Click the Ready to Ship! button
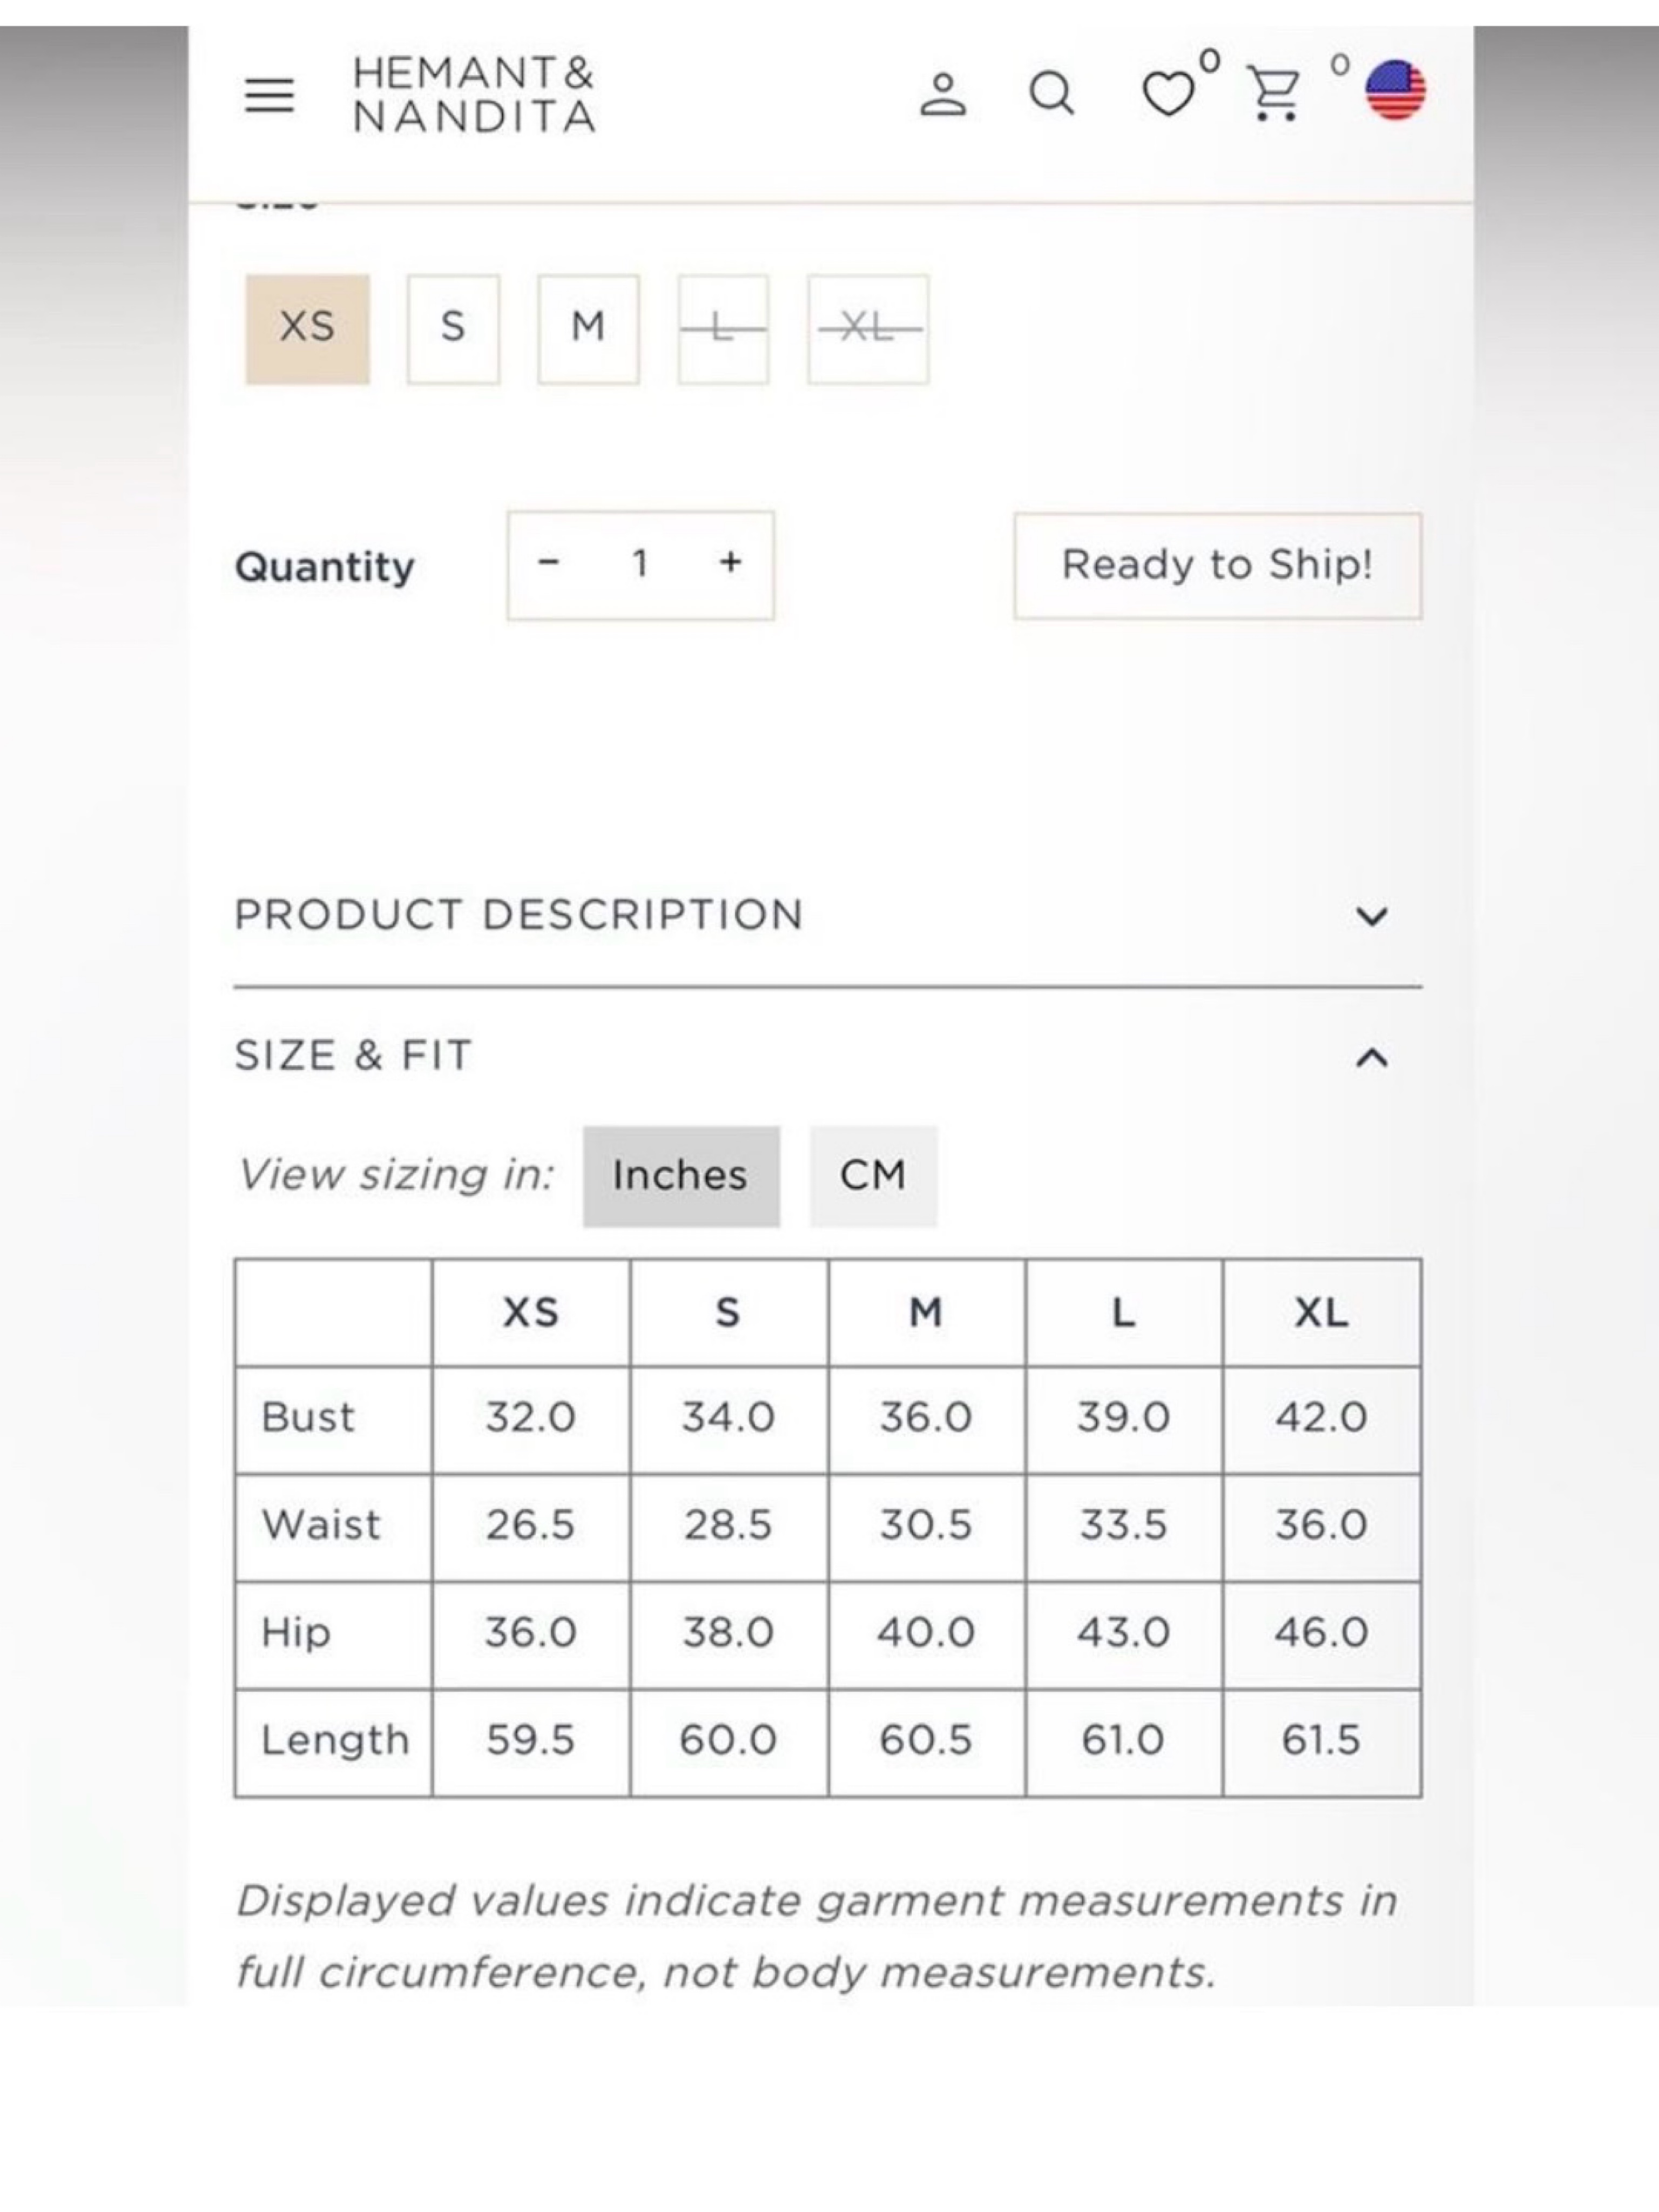This screenshot has width=1659, height=2212. pos(1217,566)
